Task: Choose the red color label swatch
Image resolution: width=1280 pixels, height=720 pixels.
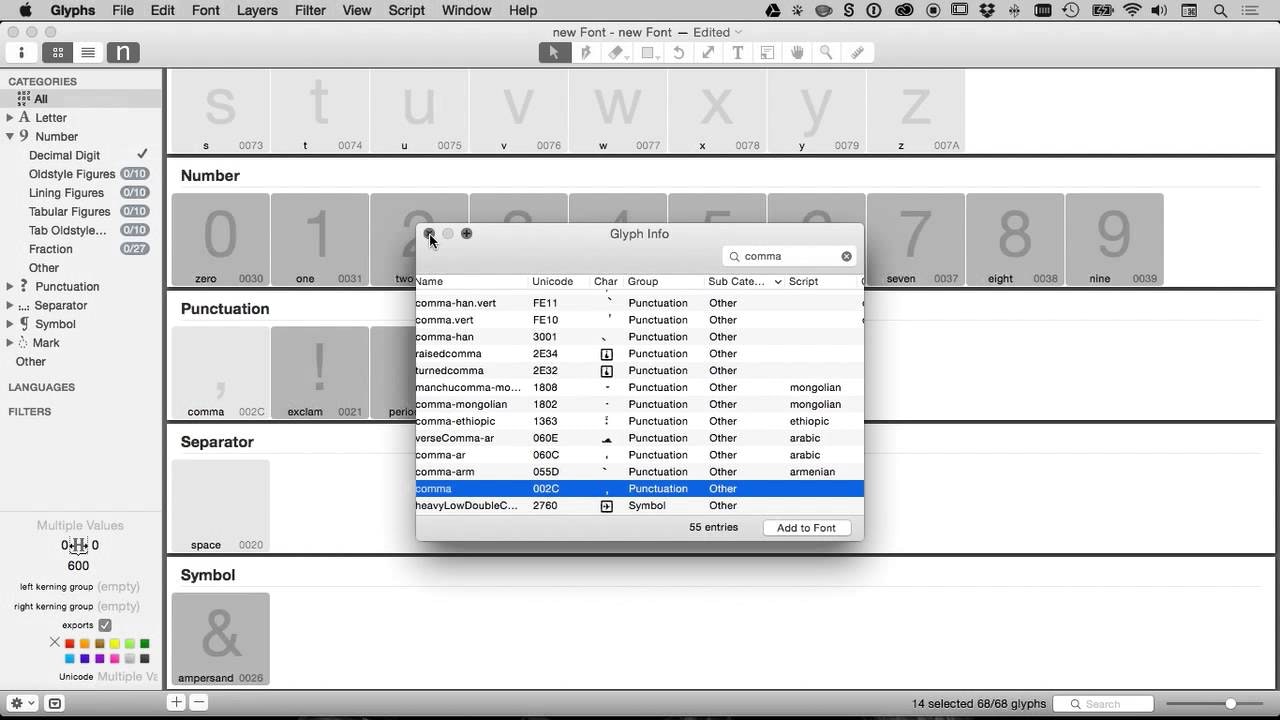Action: pos(70,643)
